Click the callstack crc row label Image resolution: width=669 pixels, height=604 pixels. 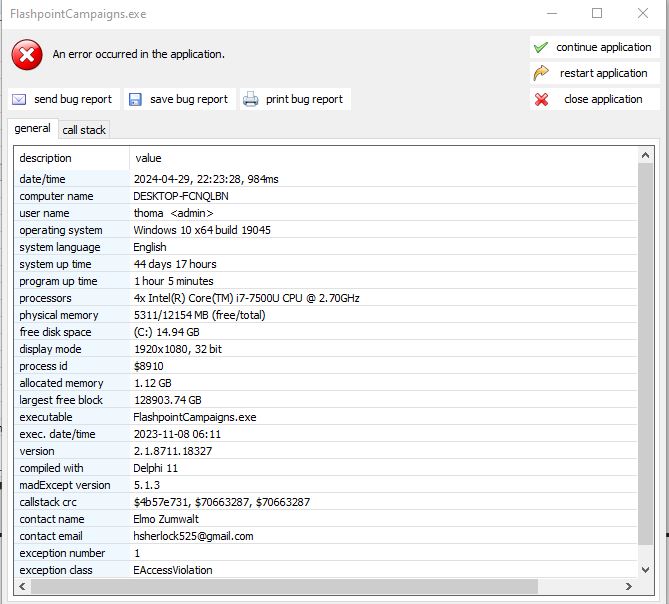point(48,502)
